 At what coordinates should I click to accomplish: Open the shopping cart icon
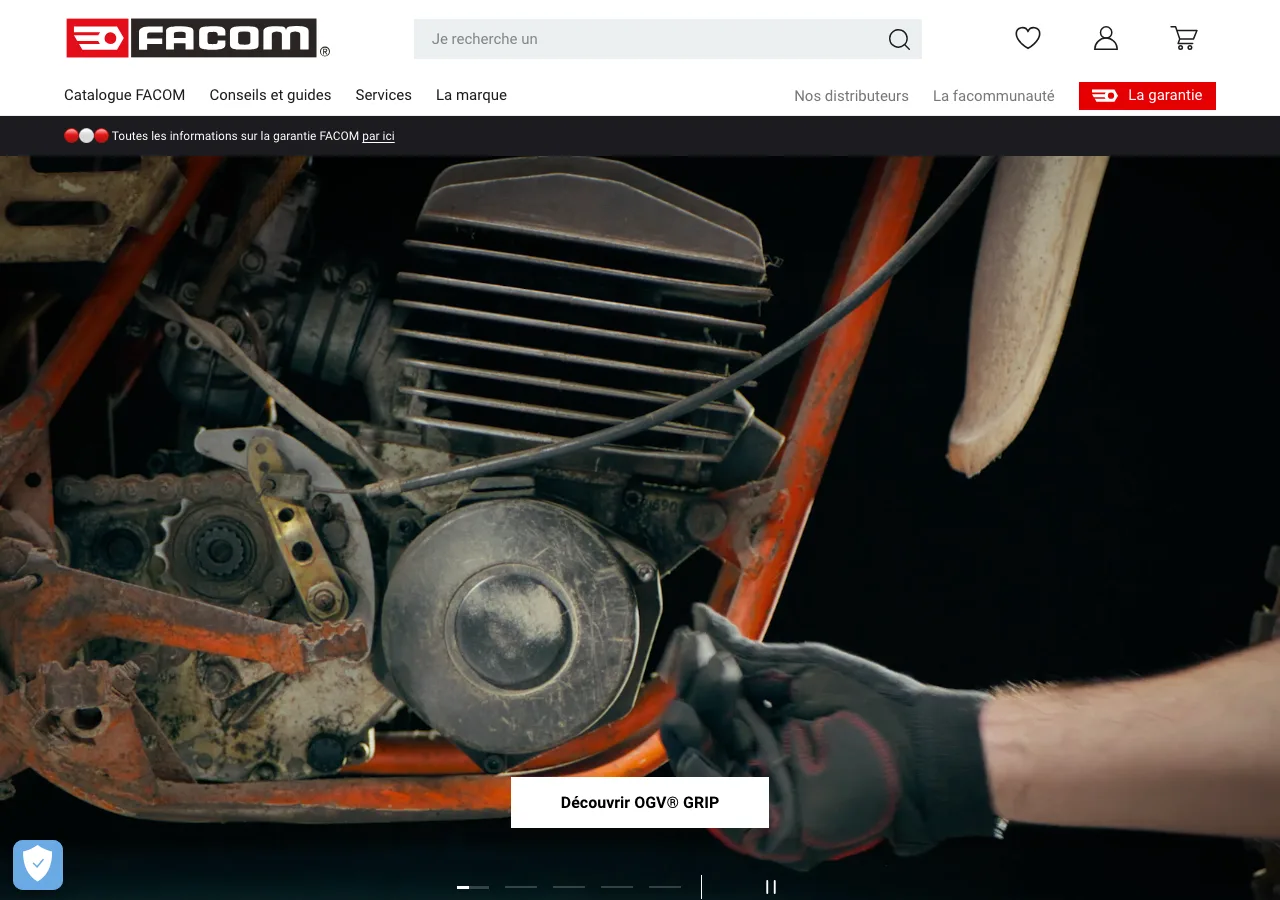[x=1184, y=38]
